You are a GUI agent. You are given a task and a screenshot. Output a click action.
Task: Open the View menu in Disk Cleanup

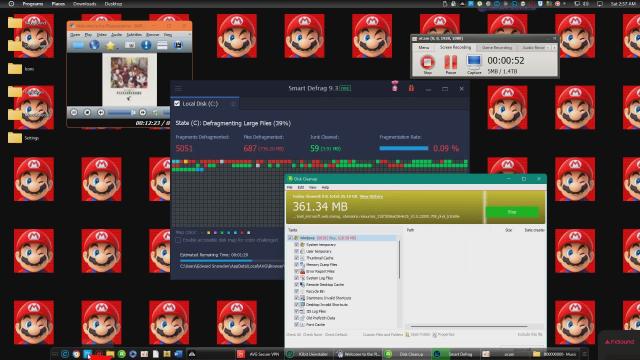[312, 187]
